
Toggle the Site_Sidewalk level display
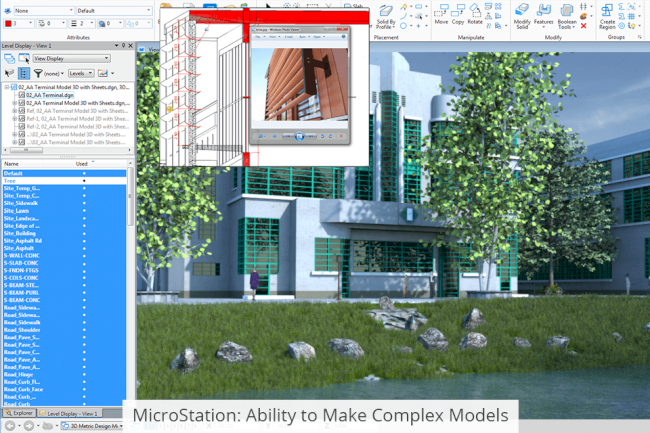(84, 203)
